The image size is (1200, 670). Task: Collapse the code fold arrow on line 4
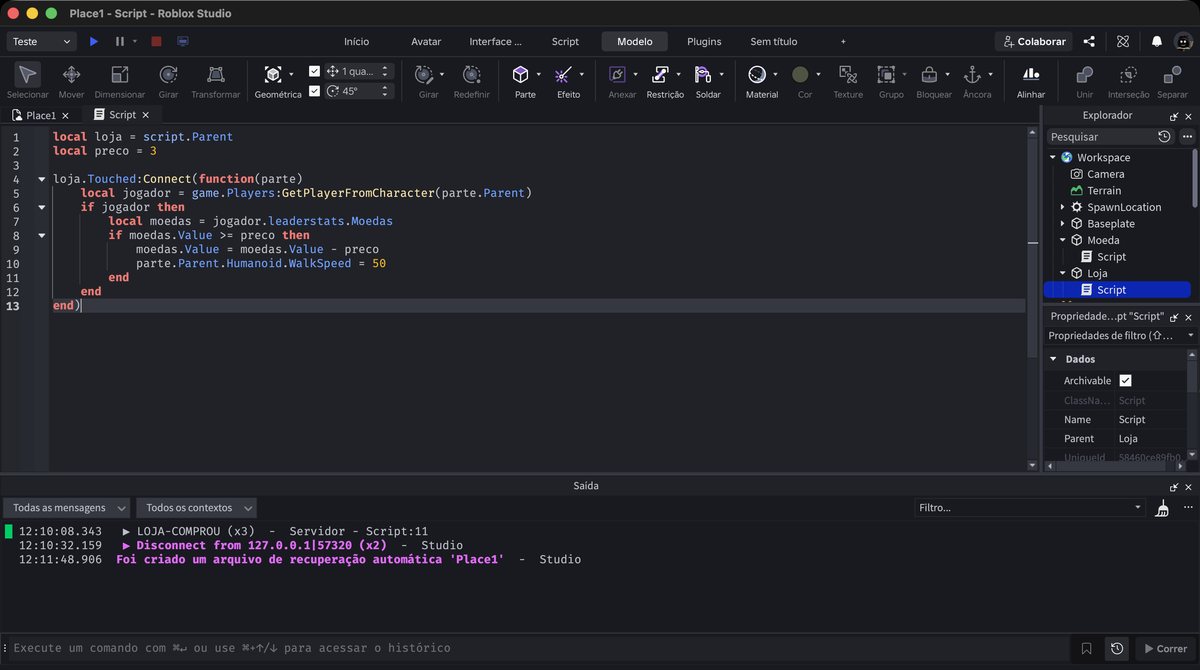tap(42, 179)
